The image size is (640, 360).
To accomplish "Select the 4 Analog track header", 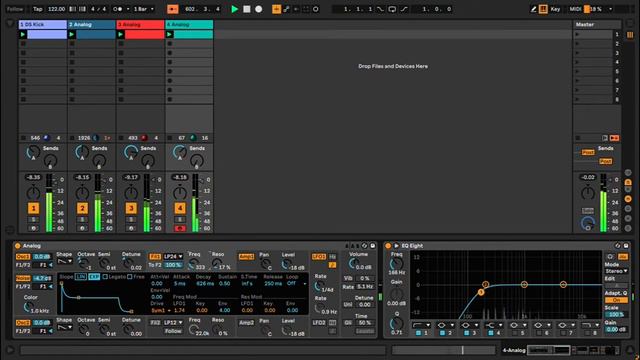I will [x=189, y=24].
